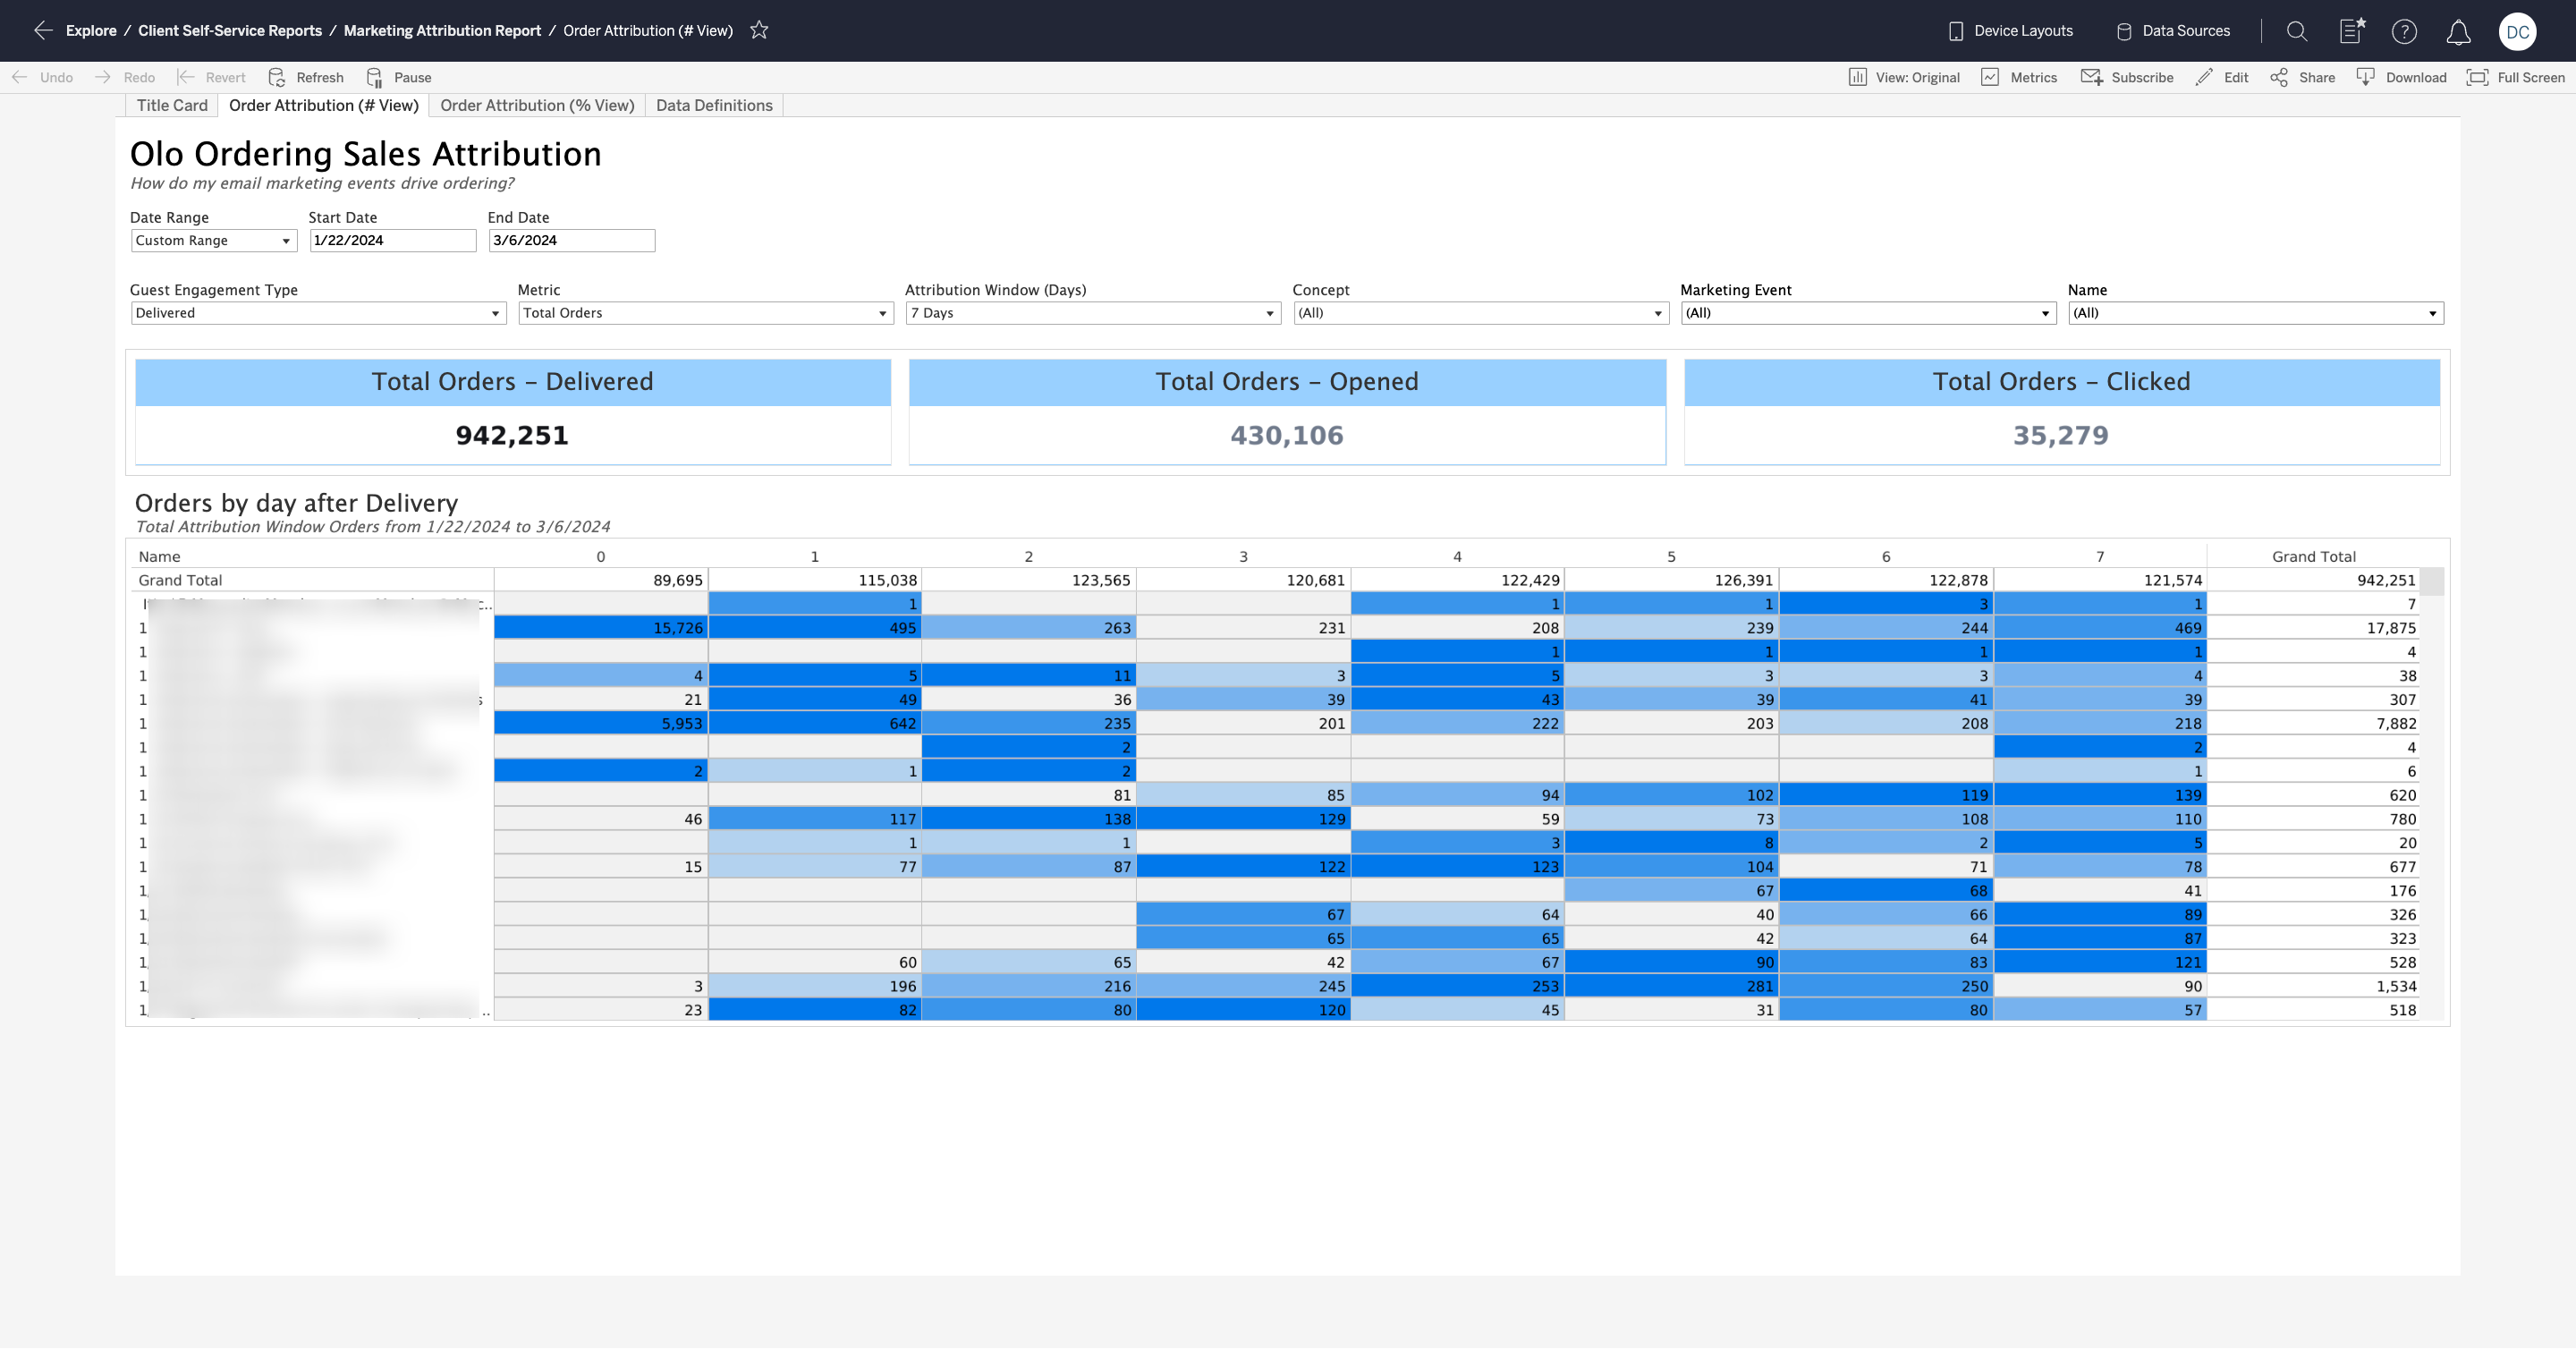The width and height of the screenshot is (2576, 1349).
Task: Open Attribution Window (Days) dropdown
Action: click(x=1093, y=313)
